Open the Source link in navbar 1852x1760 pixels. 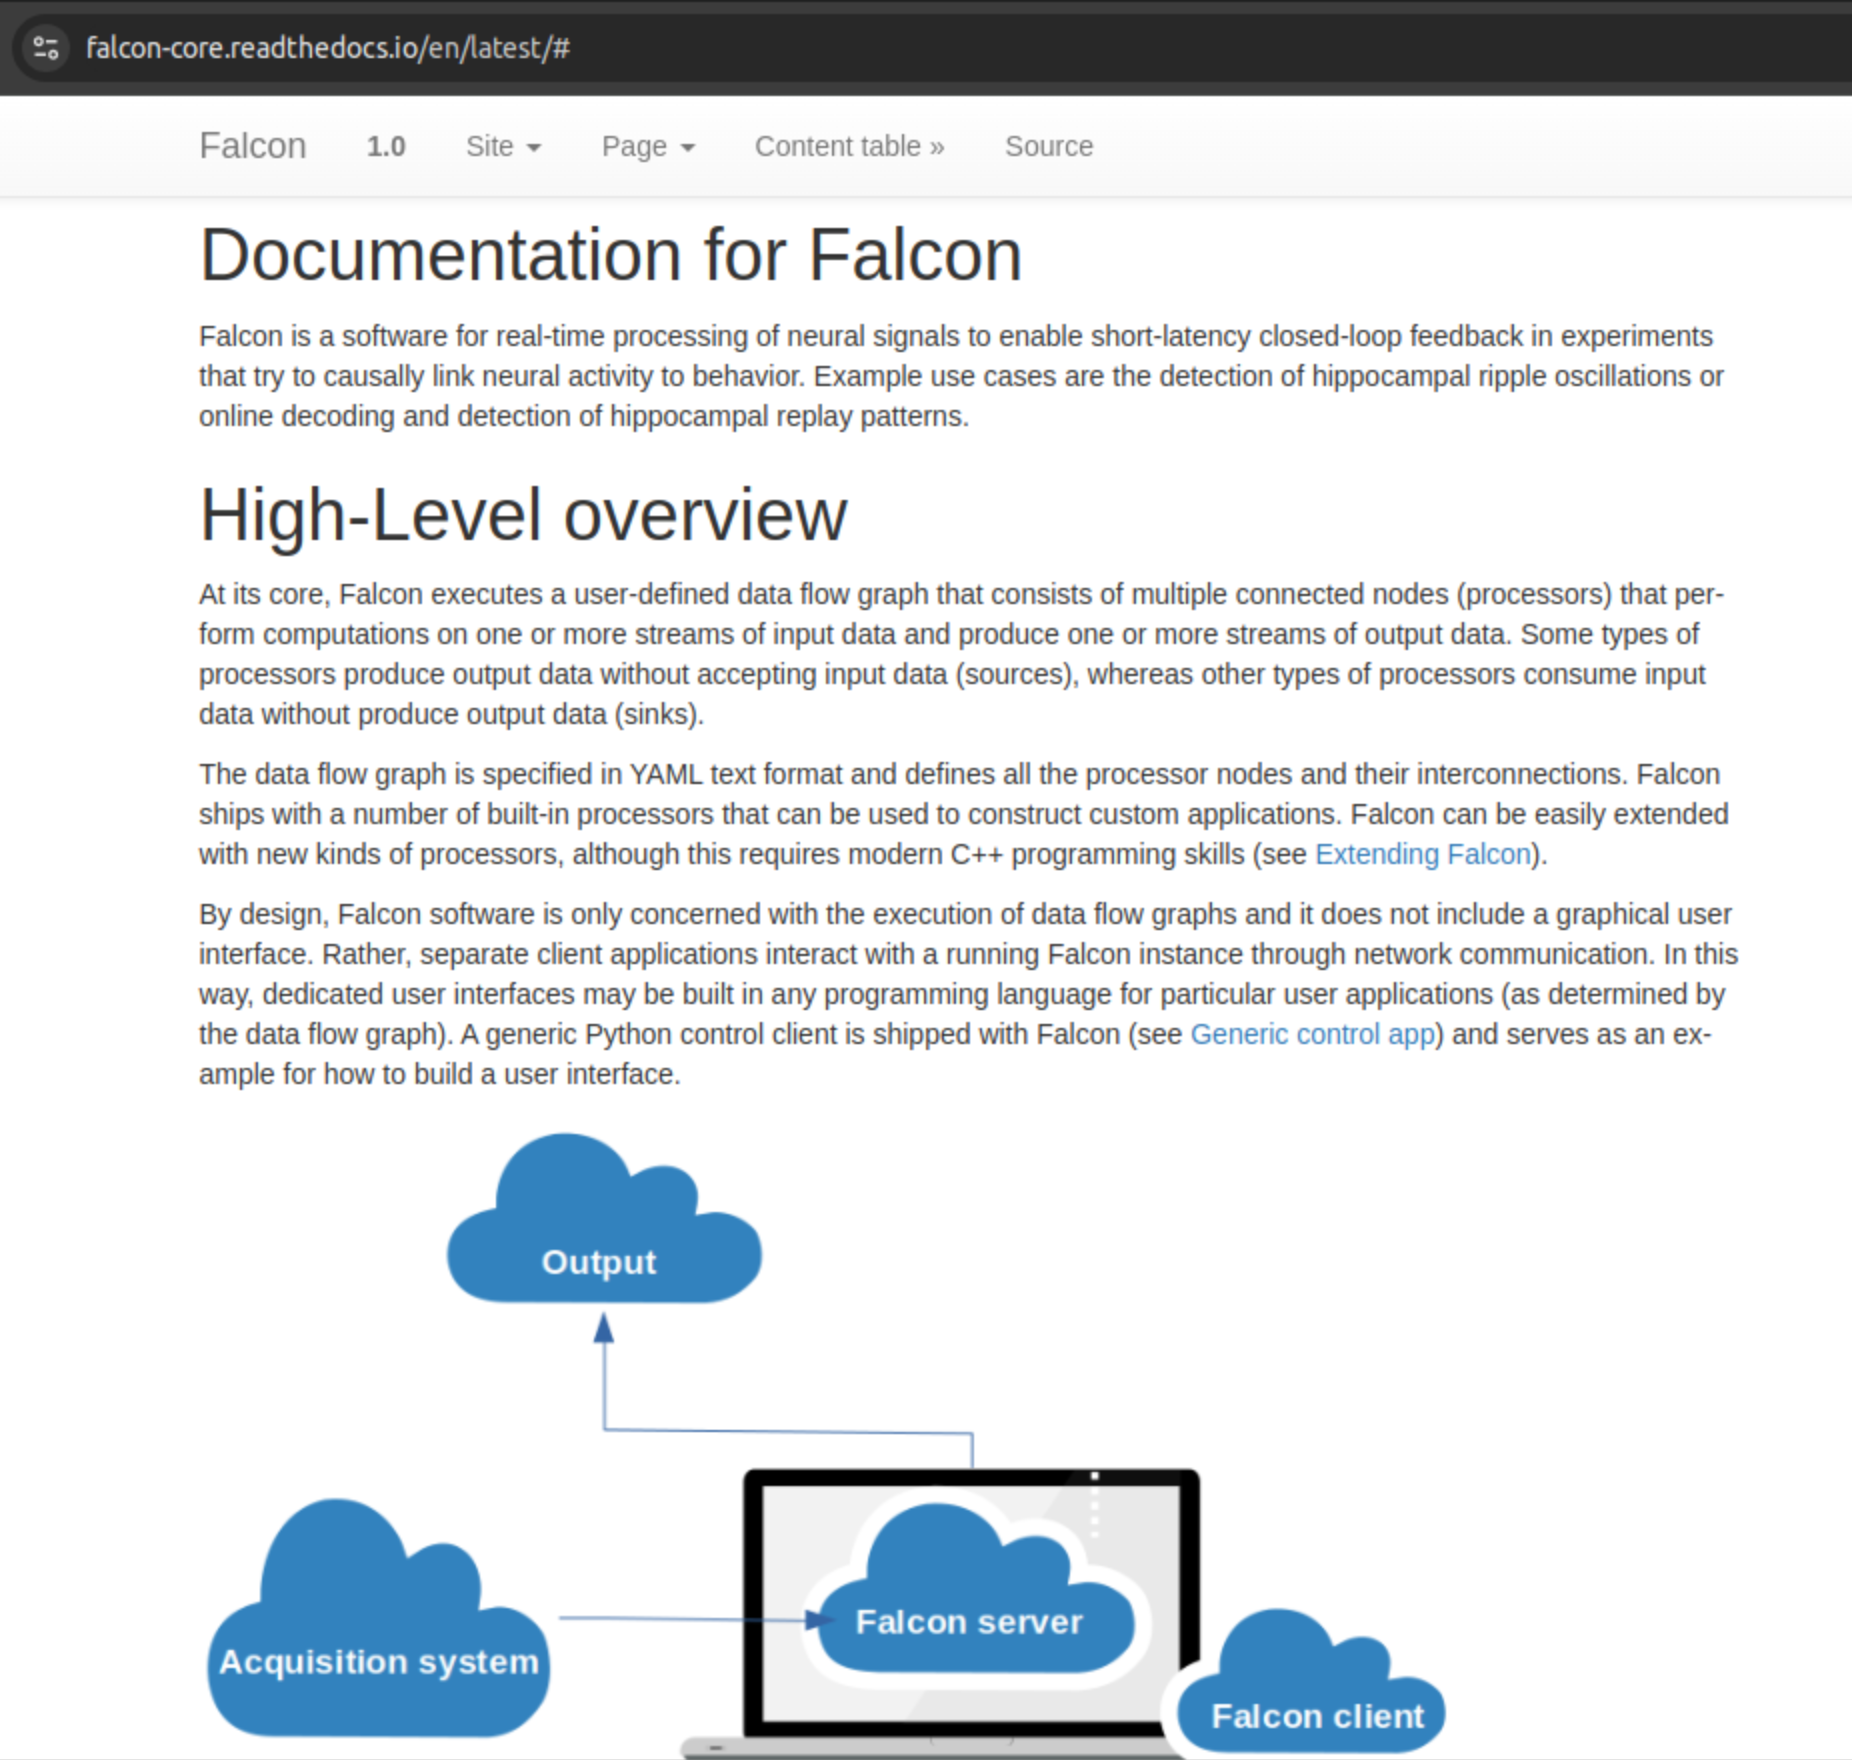pos(1049,146)
